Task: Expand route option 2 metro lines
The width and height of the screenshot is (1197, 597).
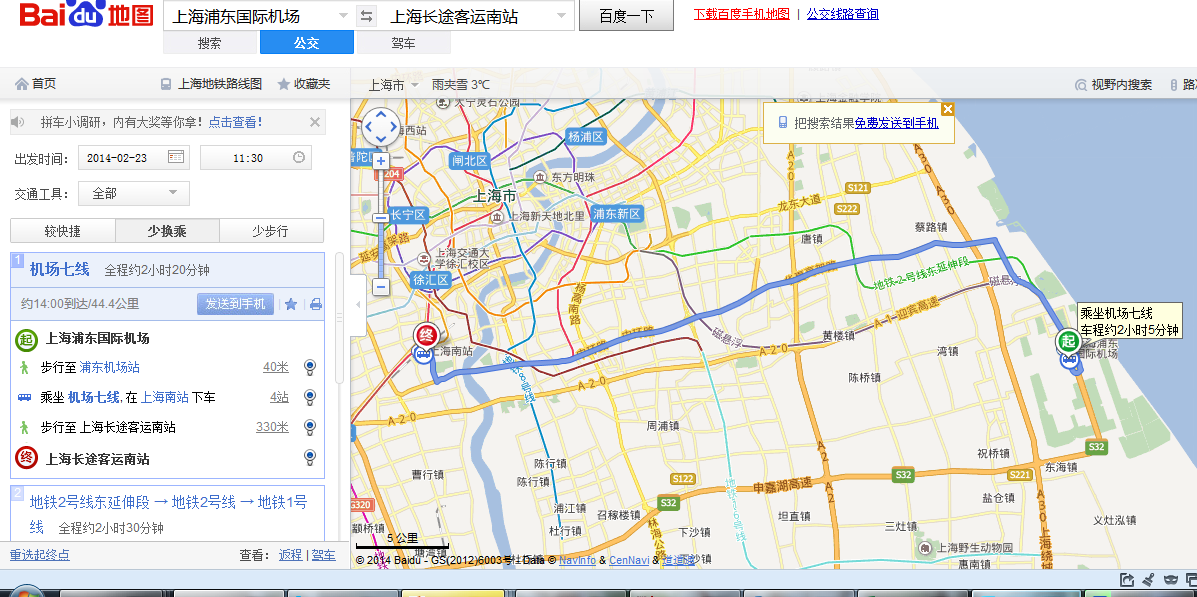Action: (167, 514)
